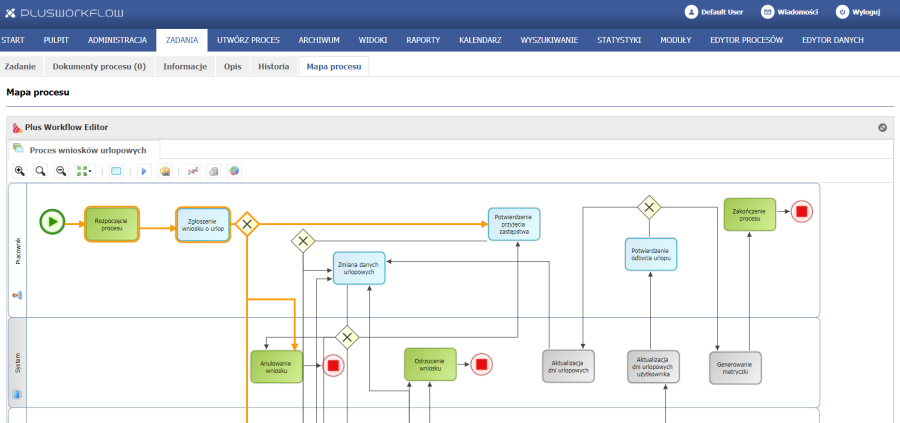Click the green start event circle
This screenshot has width=900, height=423.
point(52,222)
